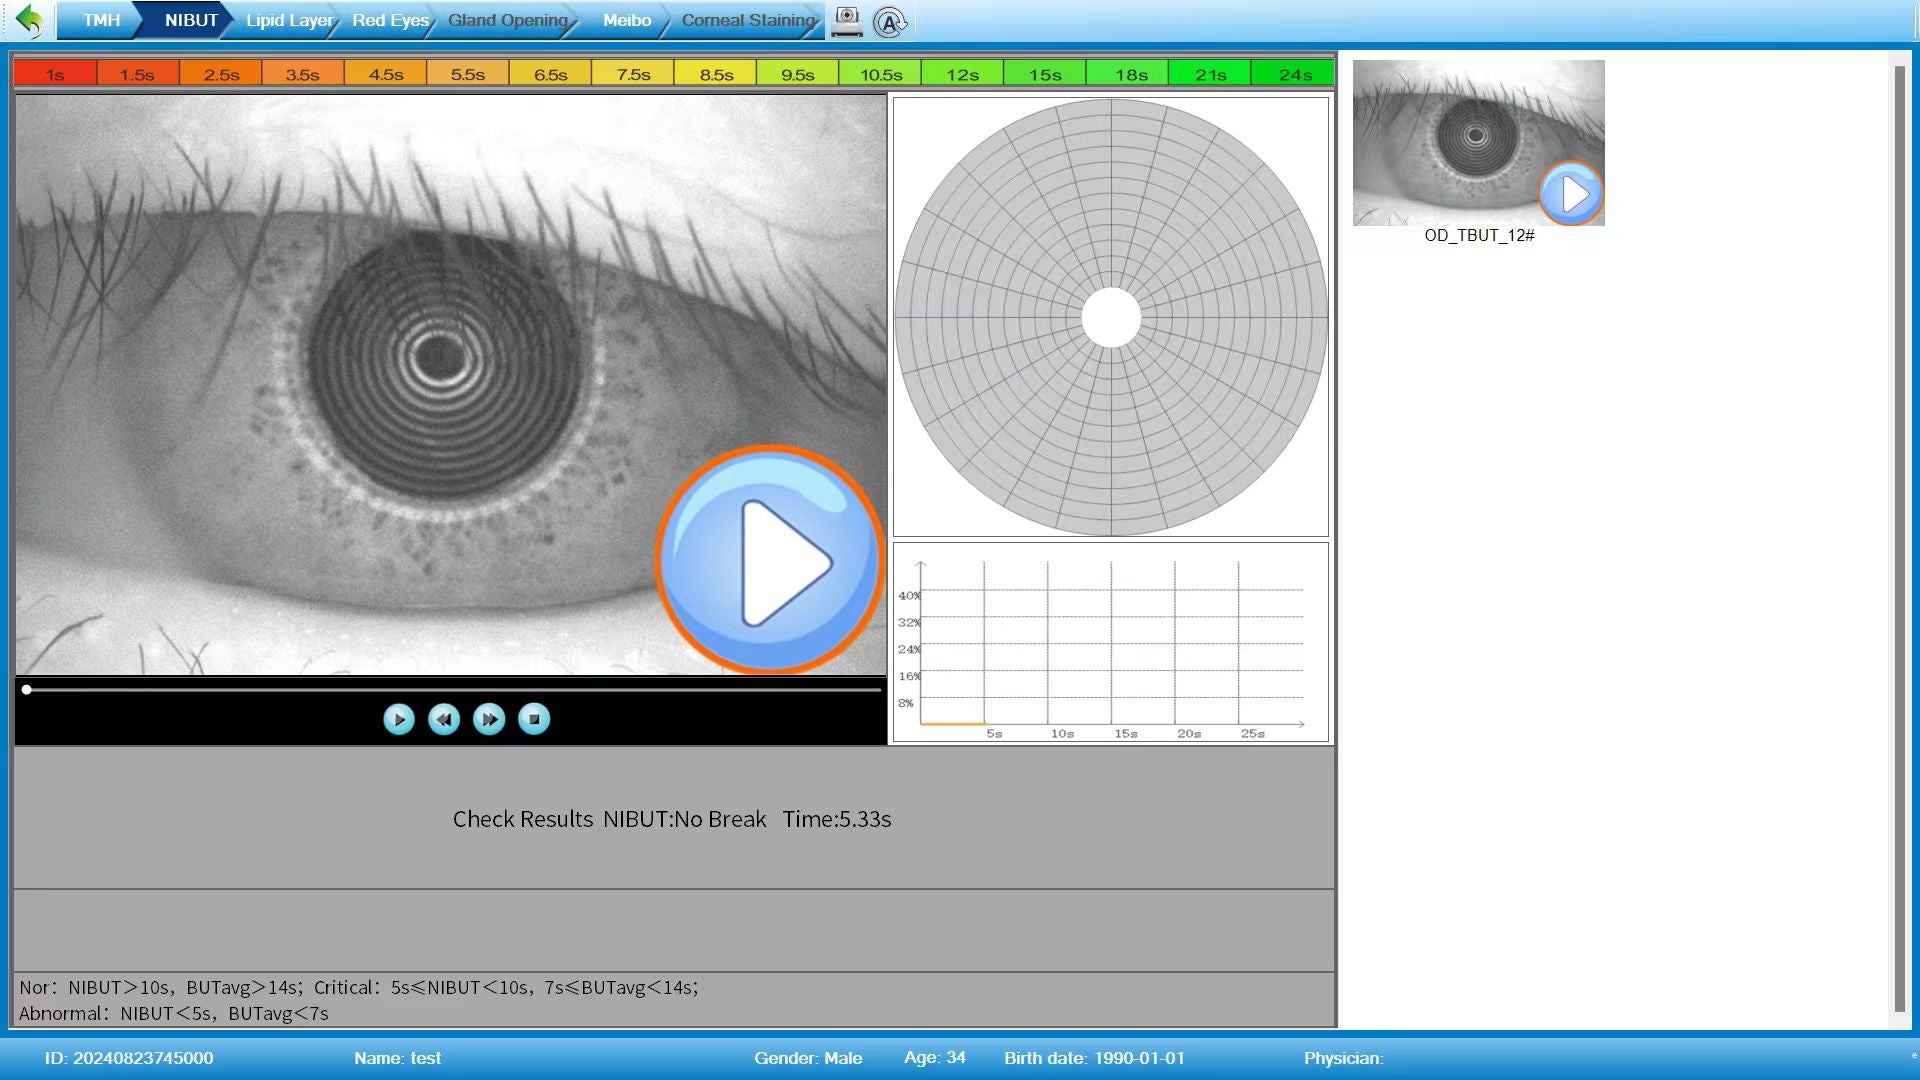
Task: Click the camera capture device icon
Action: click(x=847, y=21)
